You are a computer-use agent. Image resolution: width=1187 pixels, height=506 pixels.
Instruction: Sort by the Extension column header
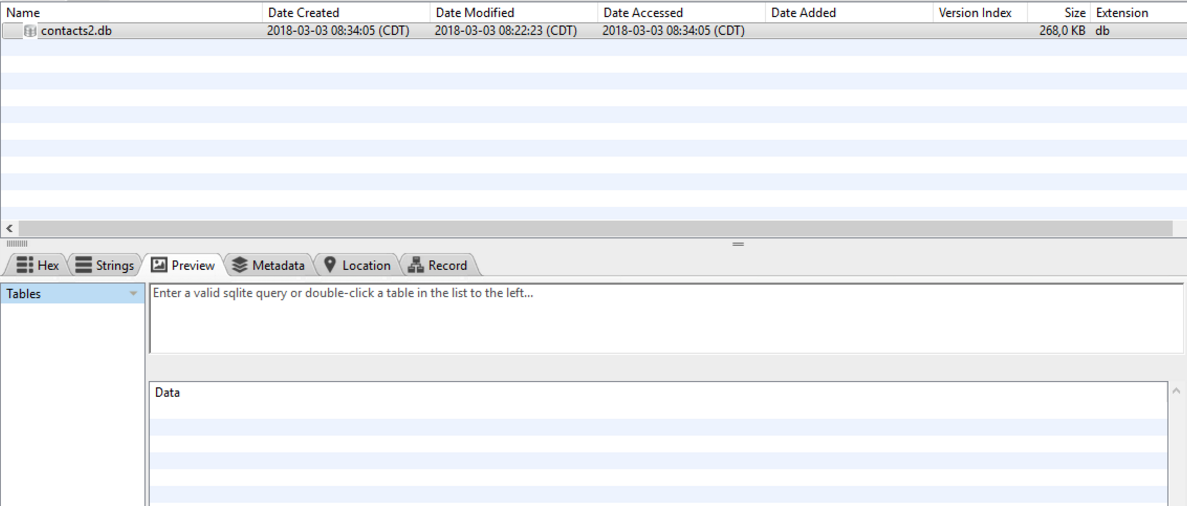[1139, 13]
